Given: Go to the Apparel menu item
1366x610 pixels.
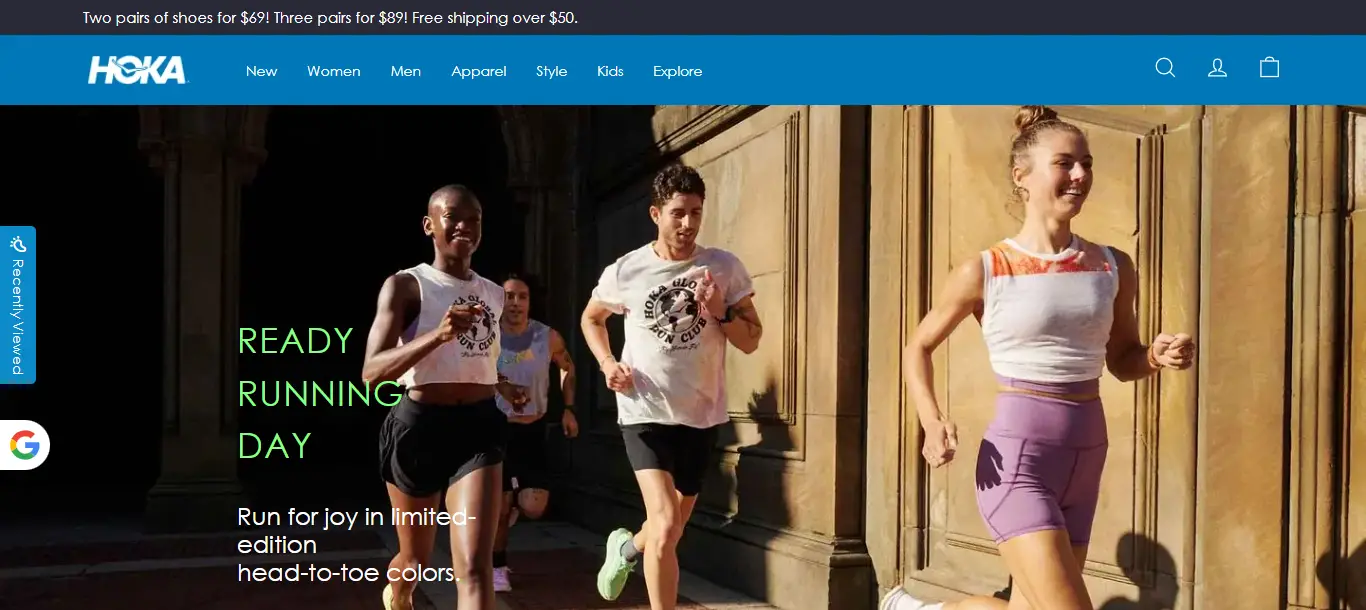Looking at the screenshot, I should 478,71.
